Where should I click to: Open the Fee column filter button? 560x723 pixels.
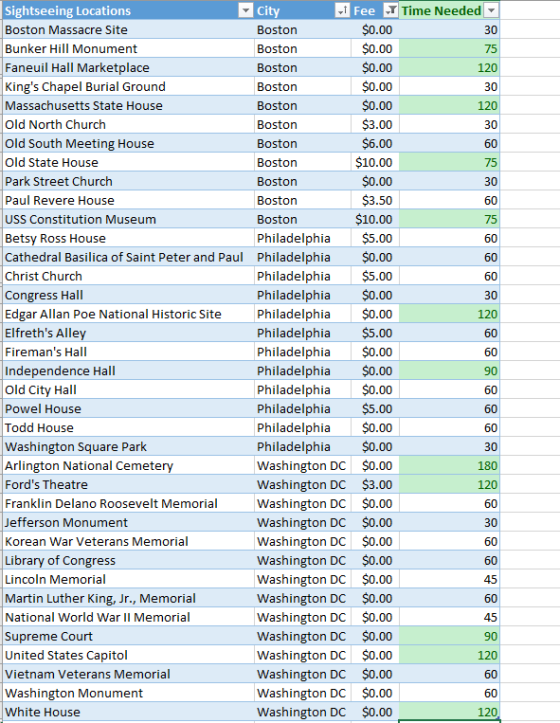pos(391,11)
